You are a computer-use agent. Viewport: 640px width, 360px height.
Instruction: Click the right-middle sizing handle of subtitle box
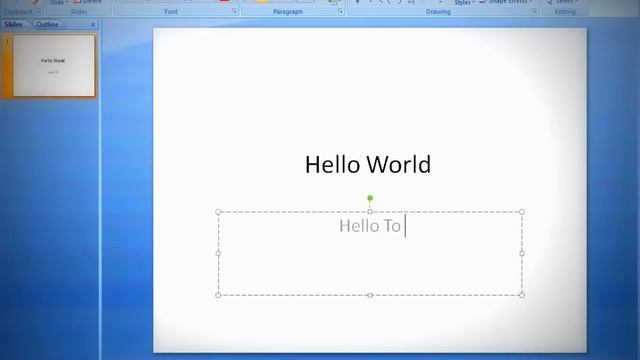[x=522, y=253]
